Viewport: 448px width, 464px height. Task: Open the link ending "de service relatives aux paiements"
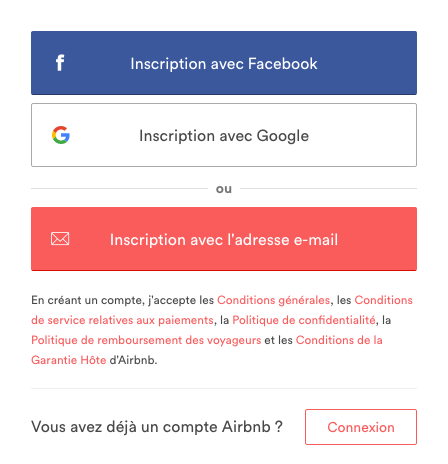[x=122, y=320]
